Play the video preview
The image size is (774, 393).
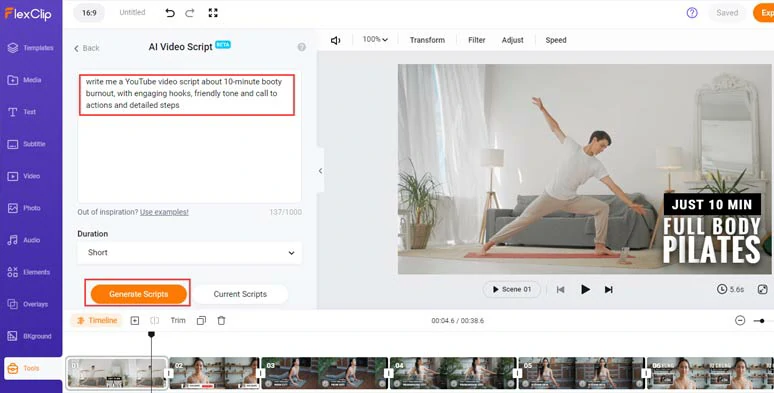point(585,289)
